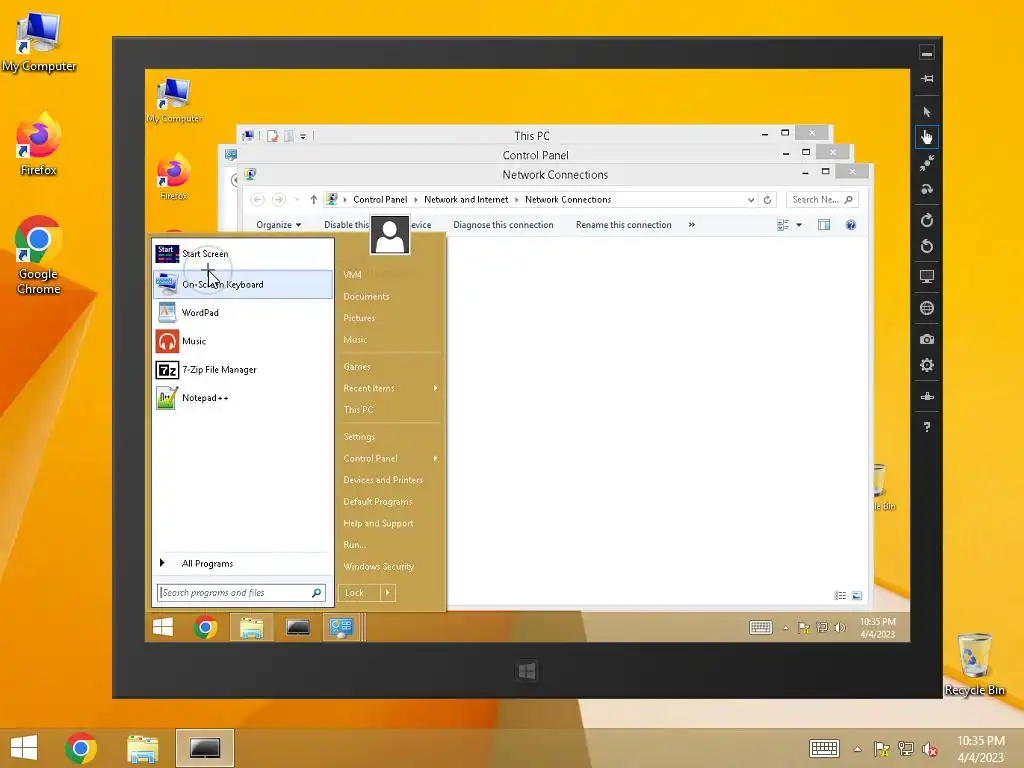This screenshot has height=768, width=1024.
Task: Select the pinch/zoom touch mode
Action: 927,163
